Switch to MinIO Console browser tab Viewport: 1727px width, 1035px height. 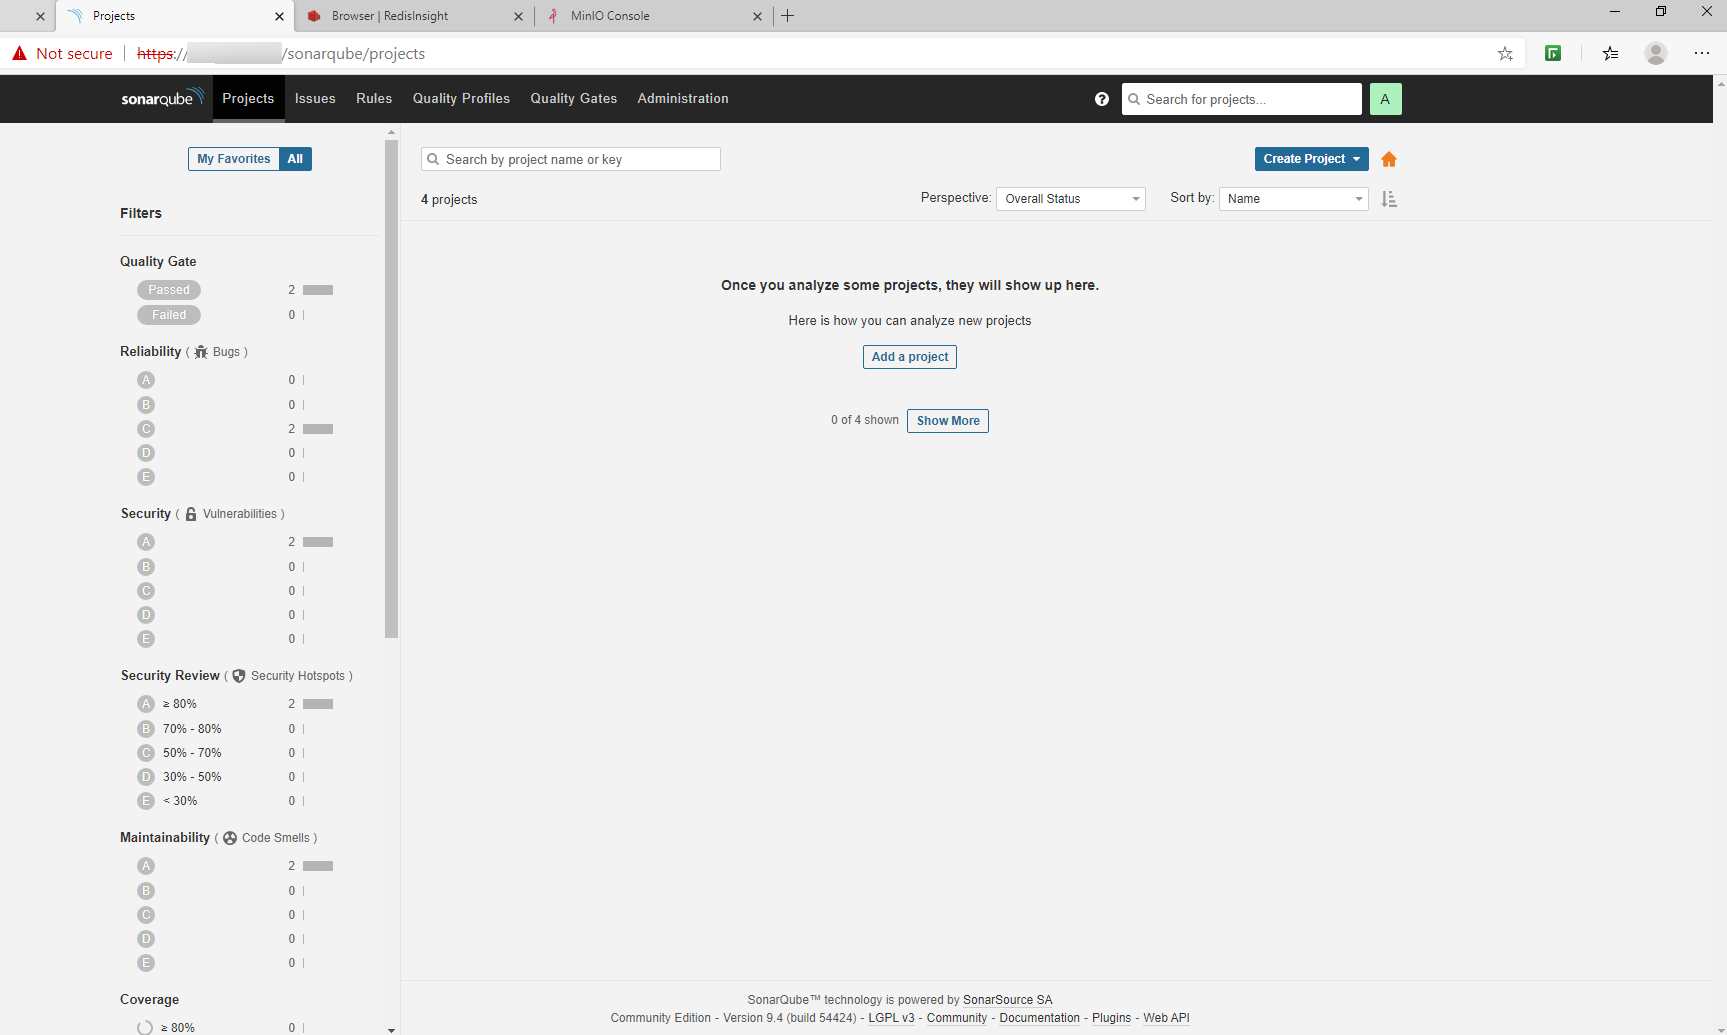[653, 16]
